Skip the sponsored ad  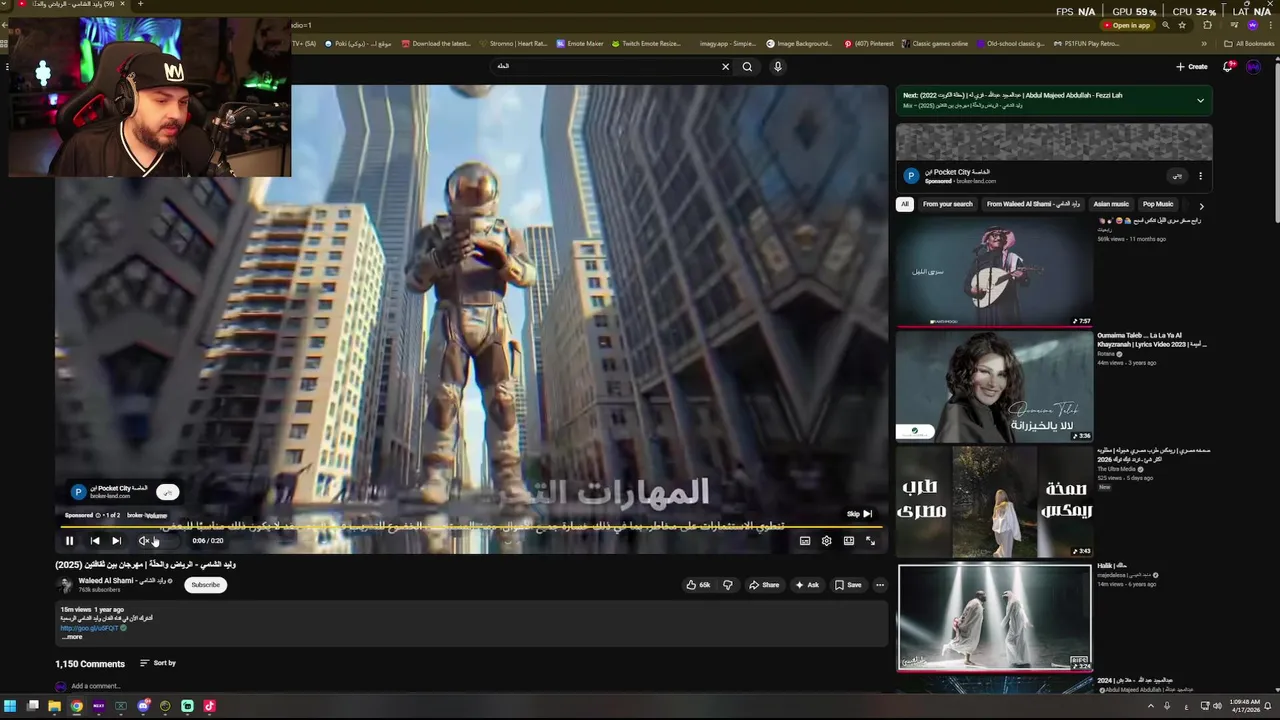click(x=860, y=514)
